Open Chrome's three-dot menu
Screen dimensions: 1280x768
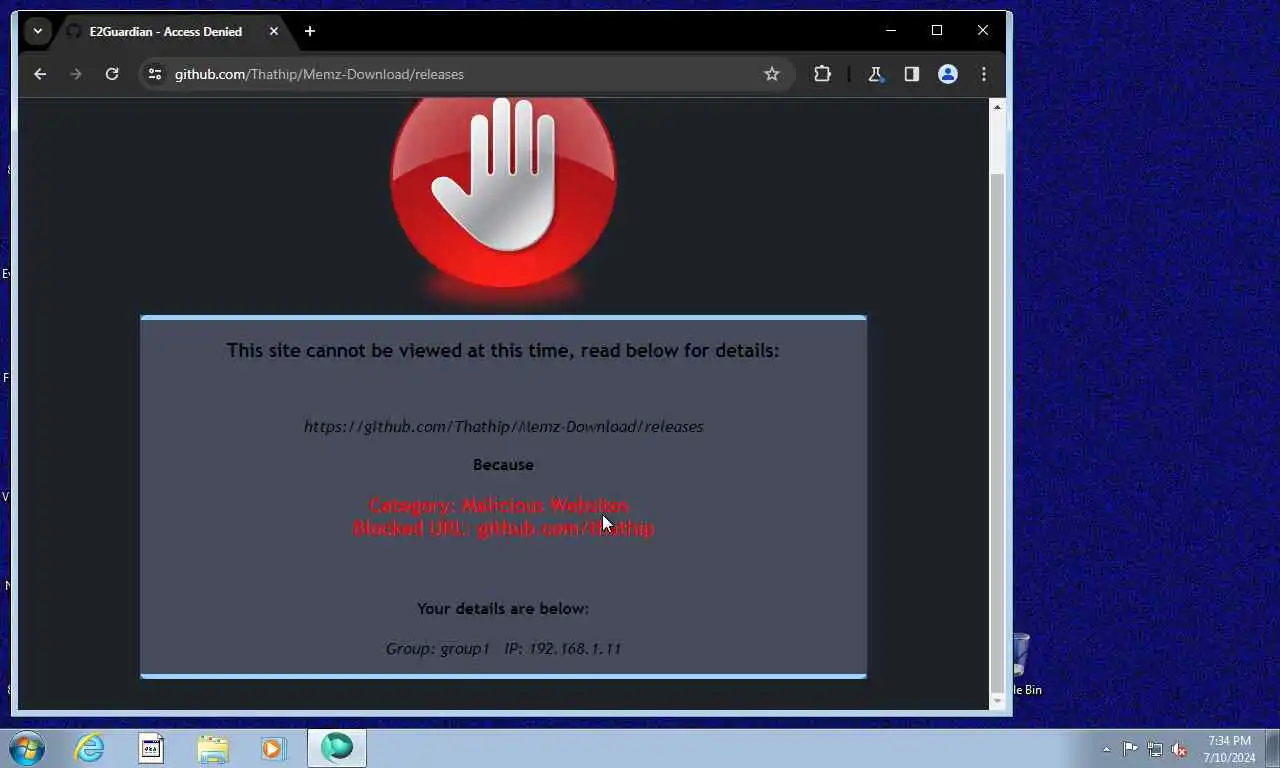[984, 74]
